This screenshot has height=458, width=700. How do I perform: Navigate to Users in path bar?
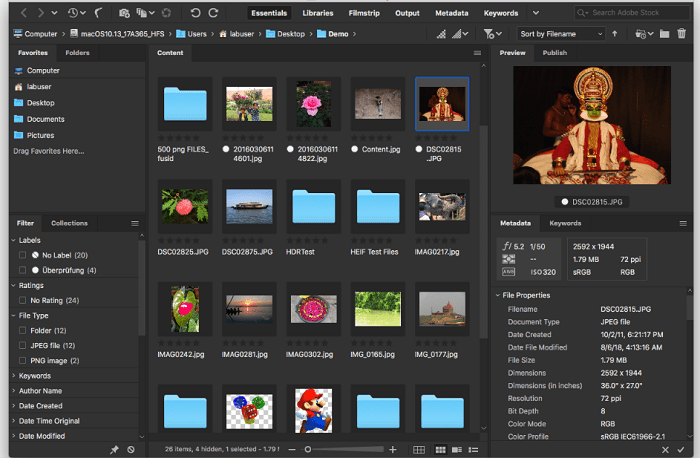191,34
